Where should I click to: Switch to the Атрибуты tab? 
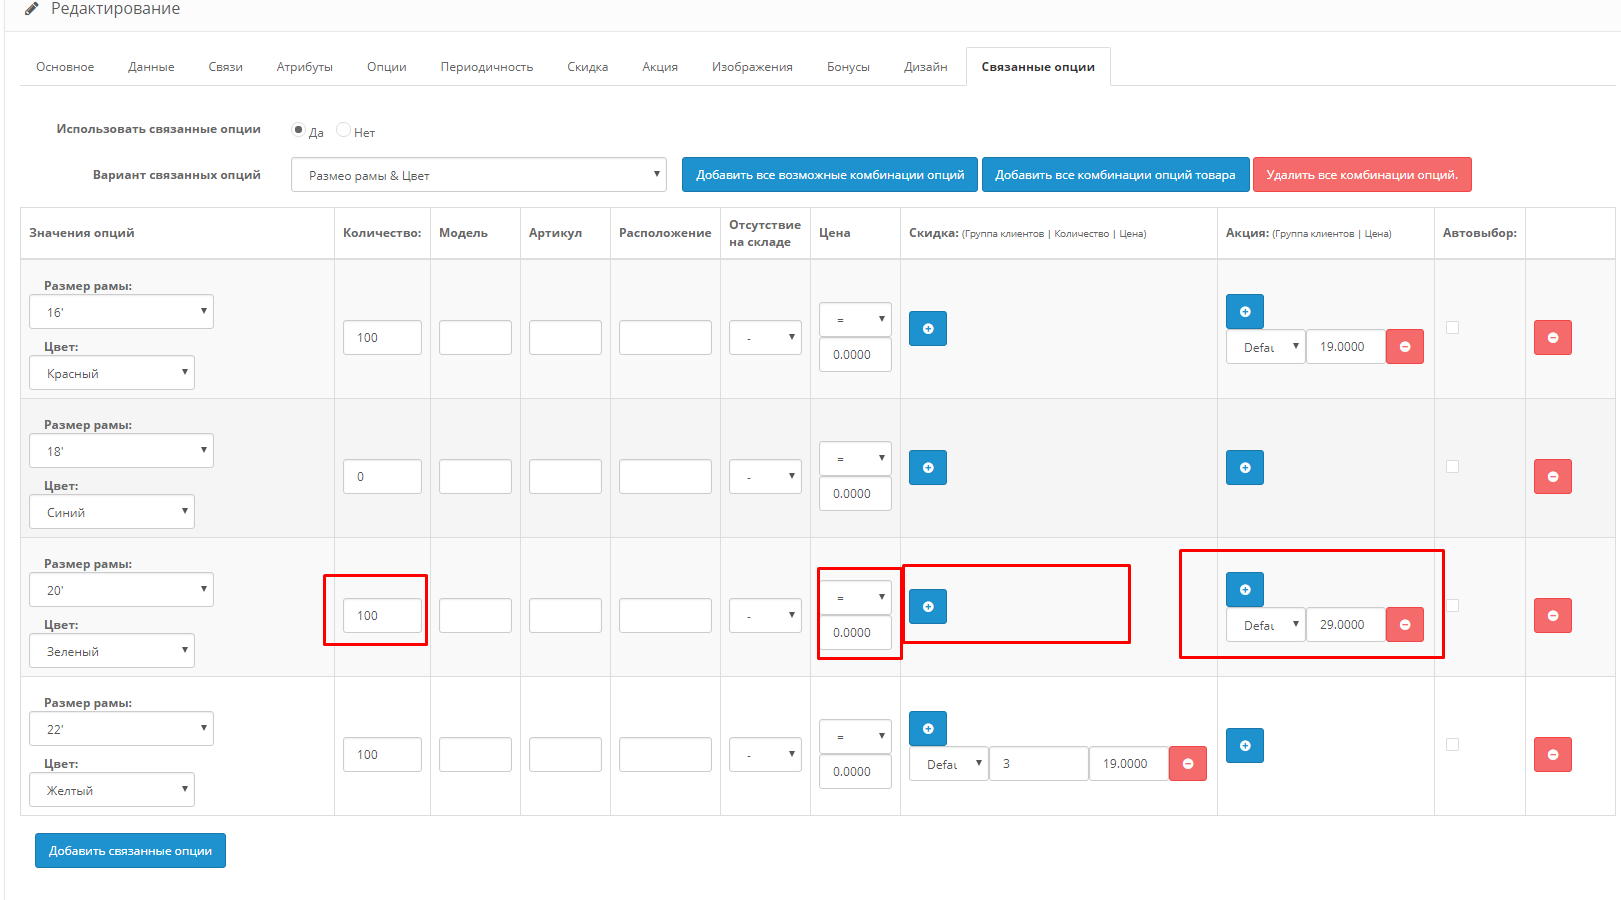[x=304, y=67]
